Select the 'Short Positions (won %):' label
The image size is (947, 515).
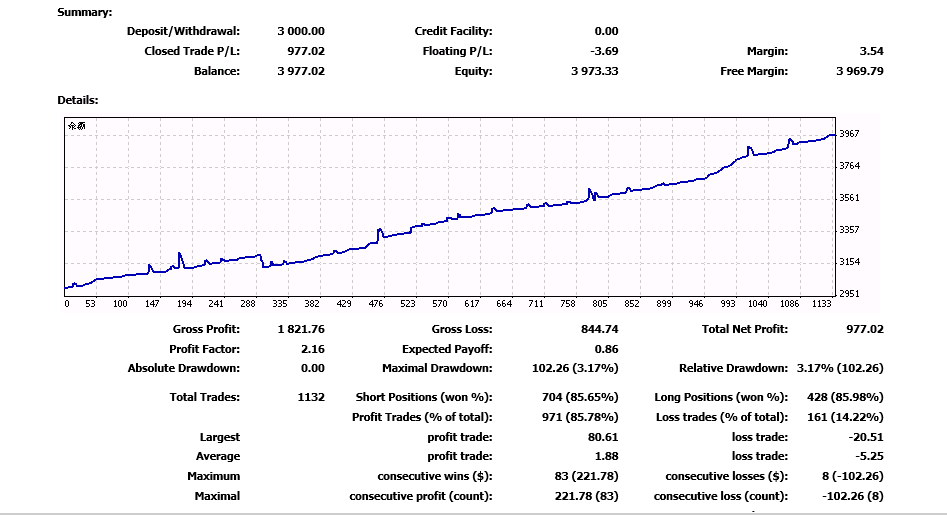click(423, 397)
